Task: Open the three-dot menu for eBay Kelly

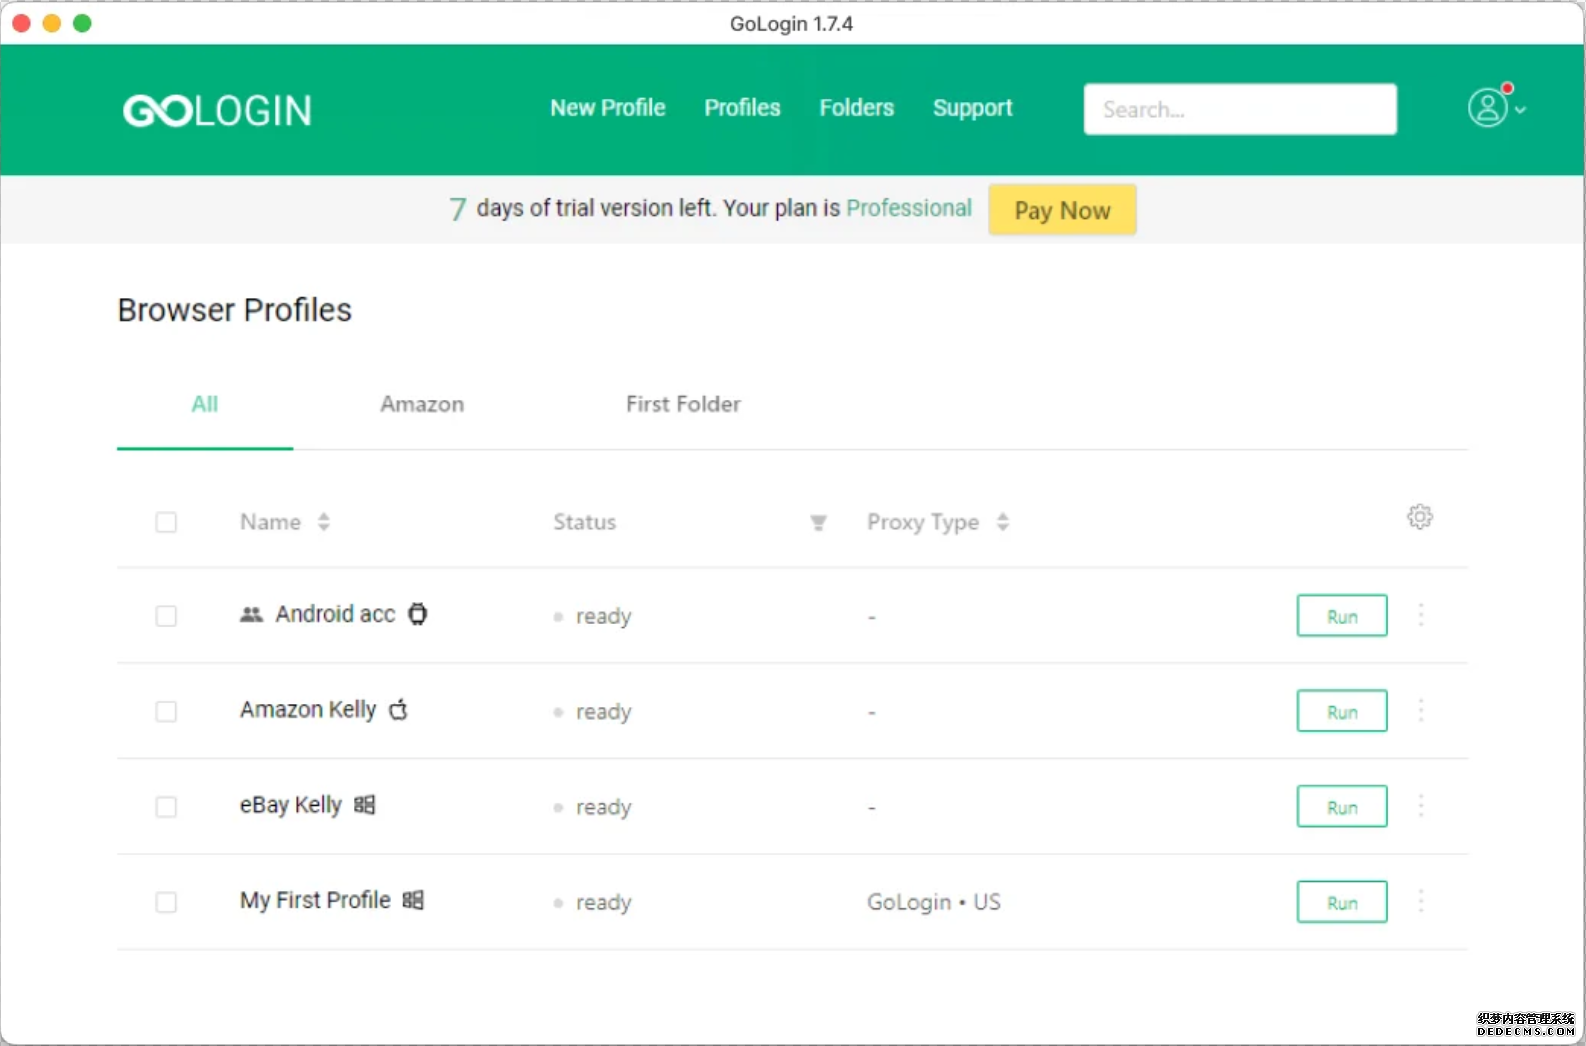Action: (x=1420, y=806)
